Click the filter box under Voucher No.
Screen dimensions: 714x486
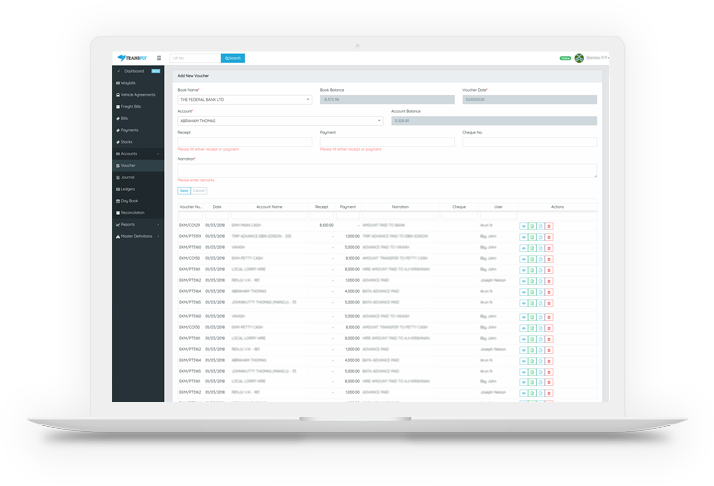pos(190,215)
